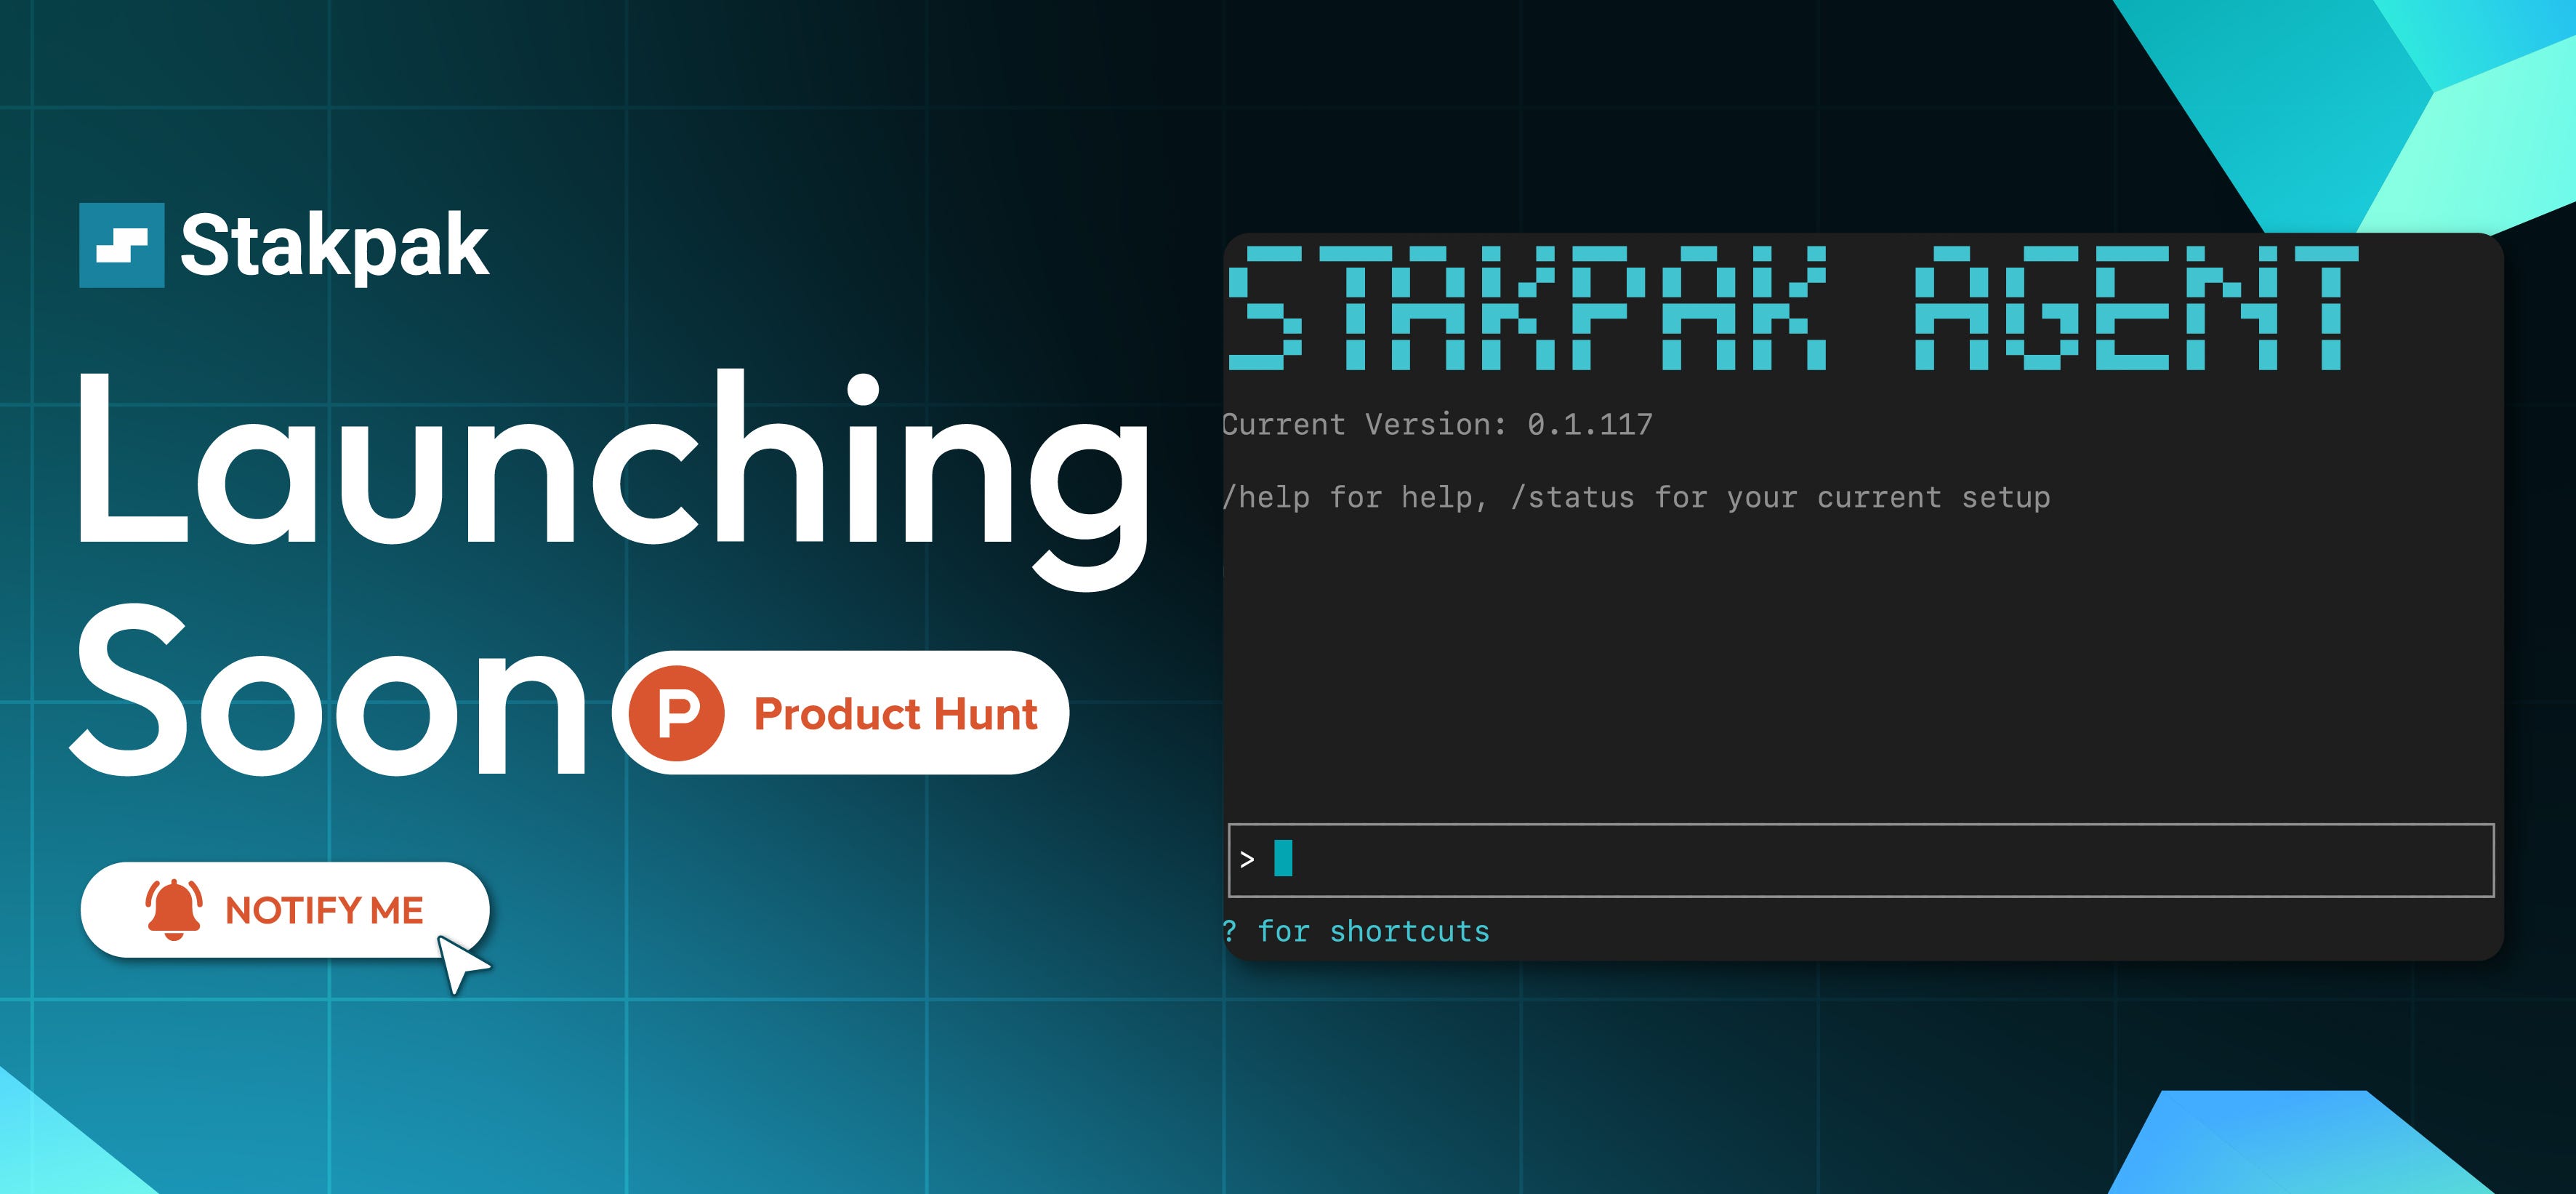
Task: Click 'Current Version: 0.1.117' text
Action: 1437,424
